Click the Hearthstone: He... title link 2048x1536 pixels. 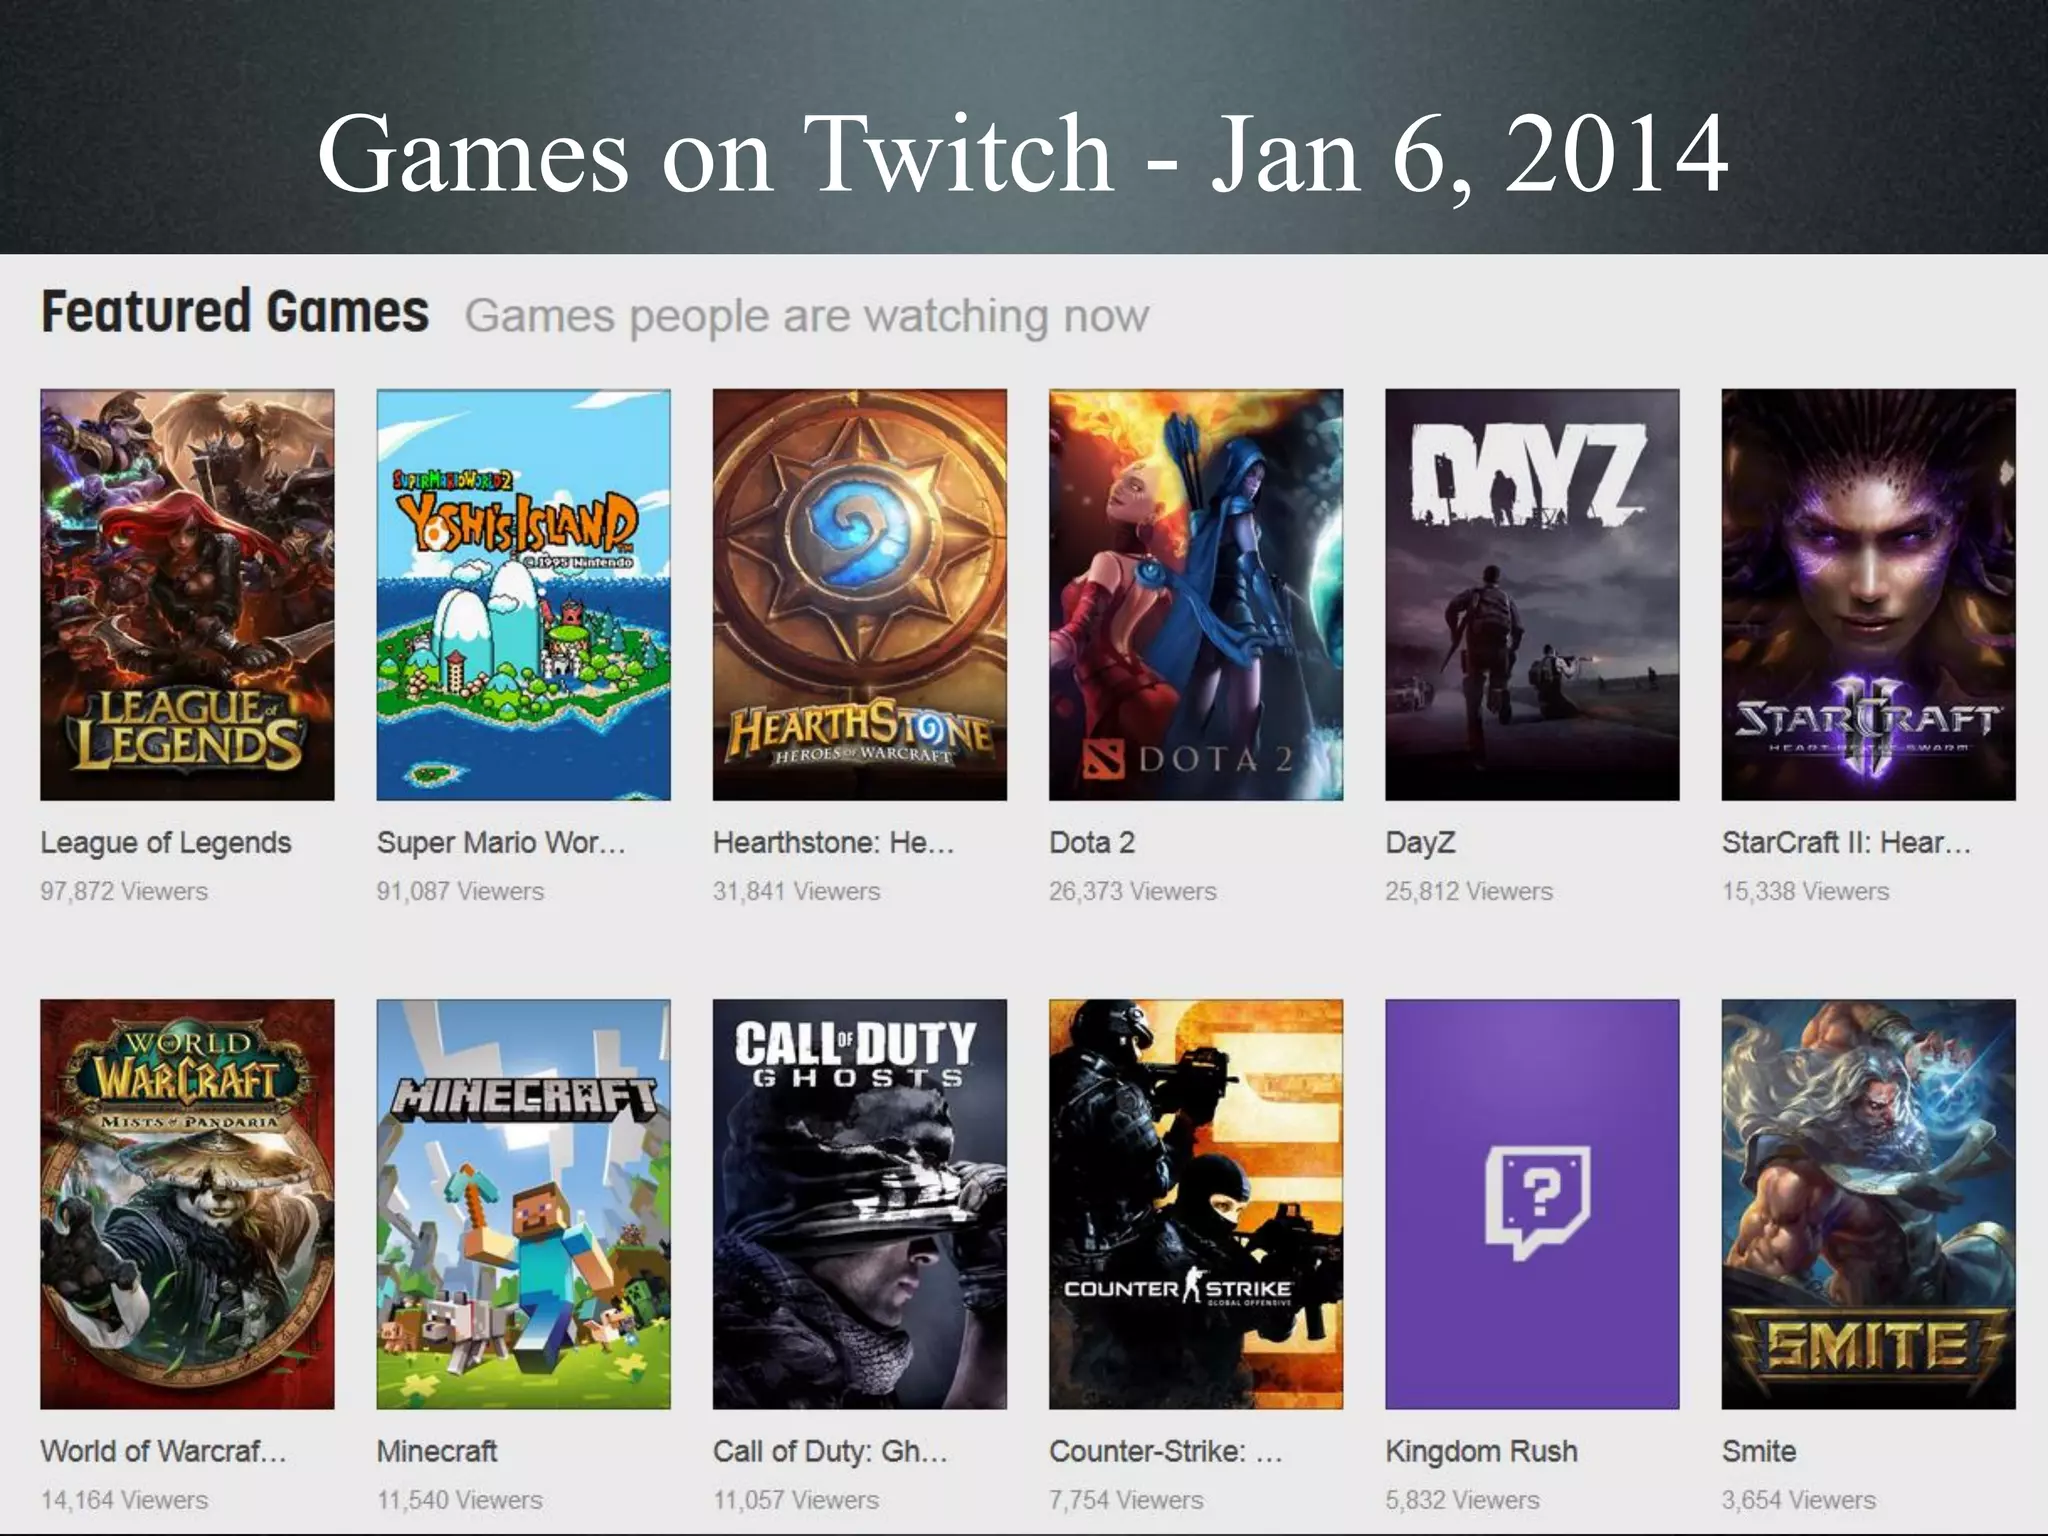(833, 843)
